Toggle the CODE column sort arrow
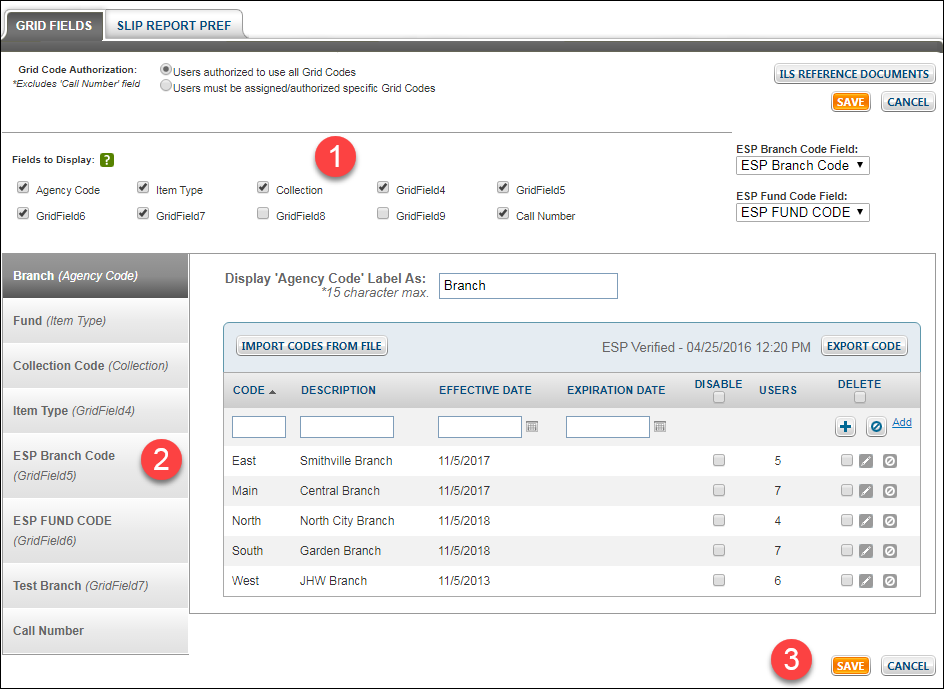Viewport: 944px width, 689px height. (x=270, y=390)
